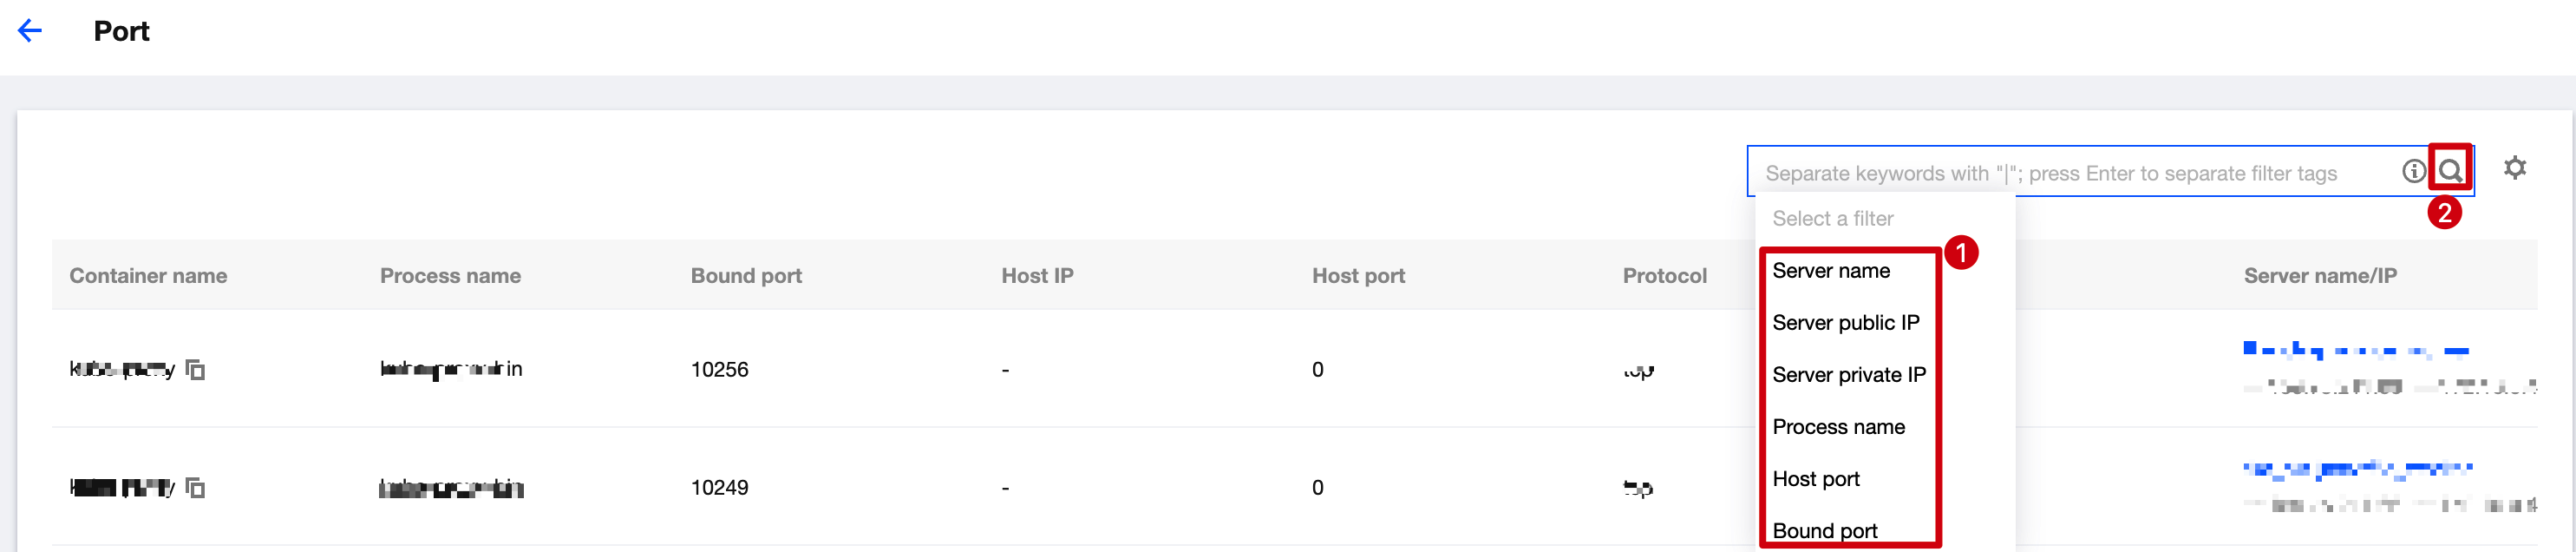
Task: Choose the Server private IP filter
Action: (1848, 375)
